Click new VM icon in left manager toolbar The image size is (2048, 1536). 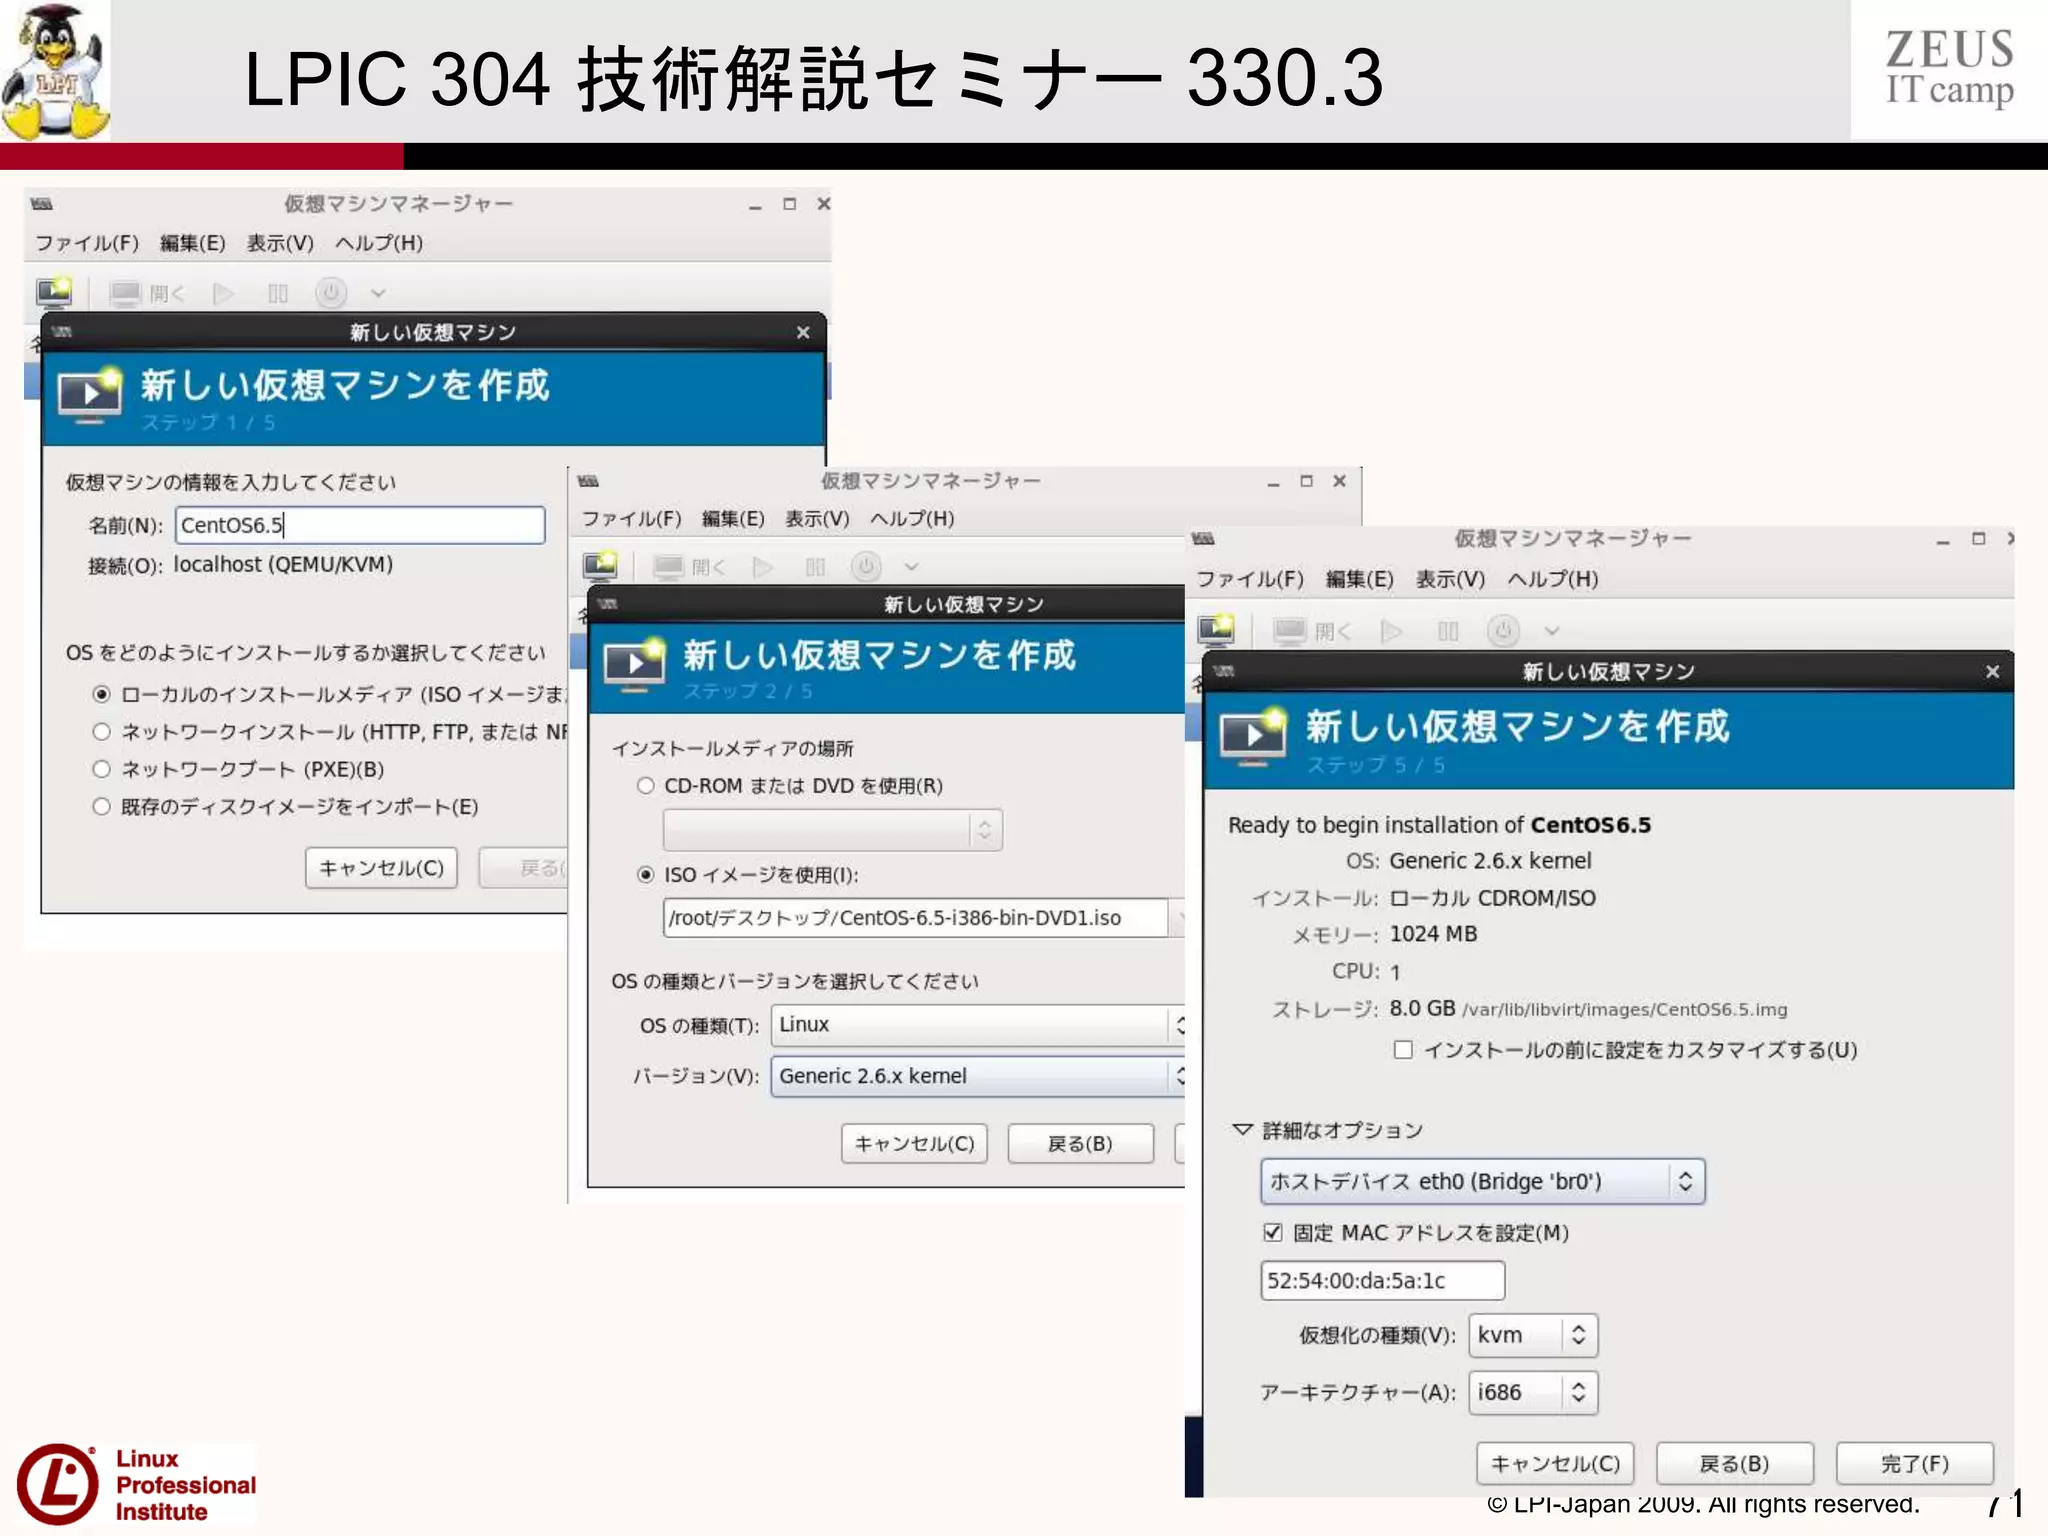point(54,292)
